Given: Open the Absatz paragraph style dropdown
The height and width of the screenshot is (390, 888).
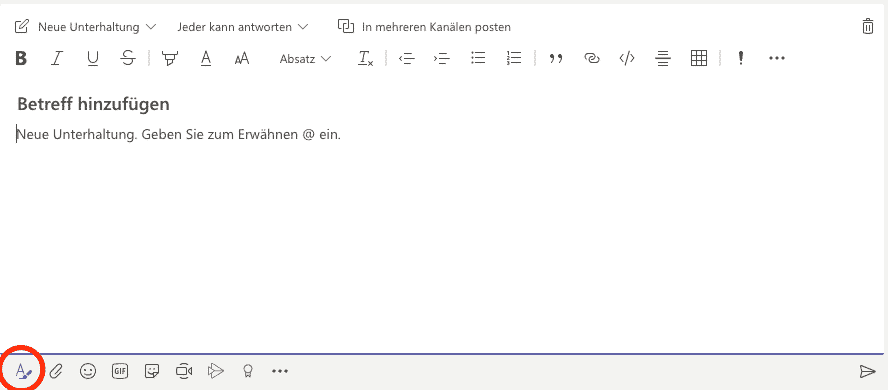Looking at the screenshot, I should pos(305,59).
